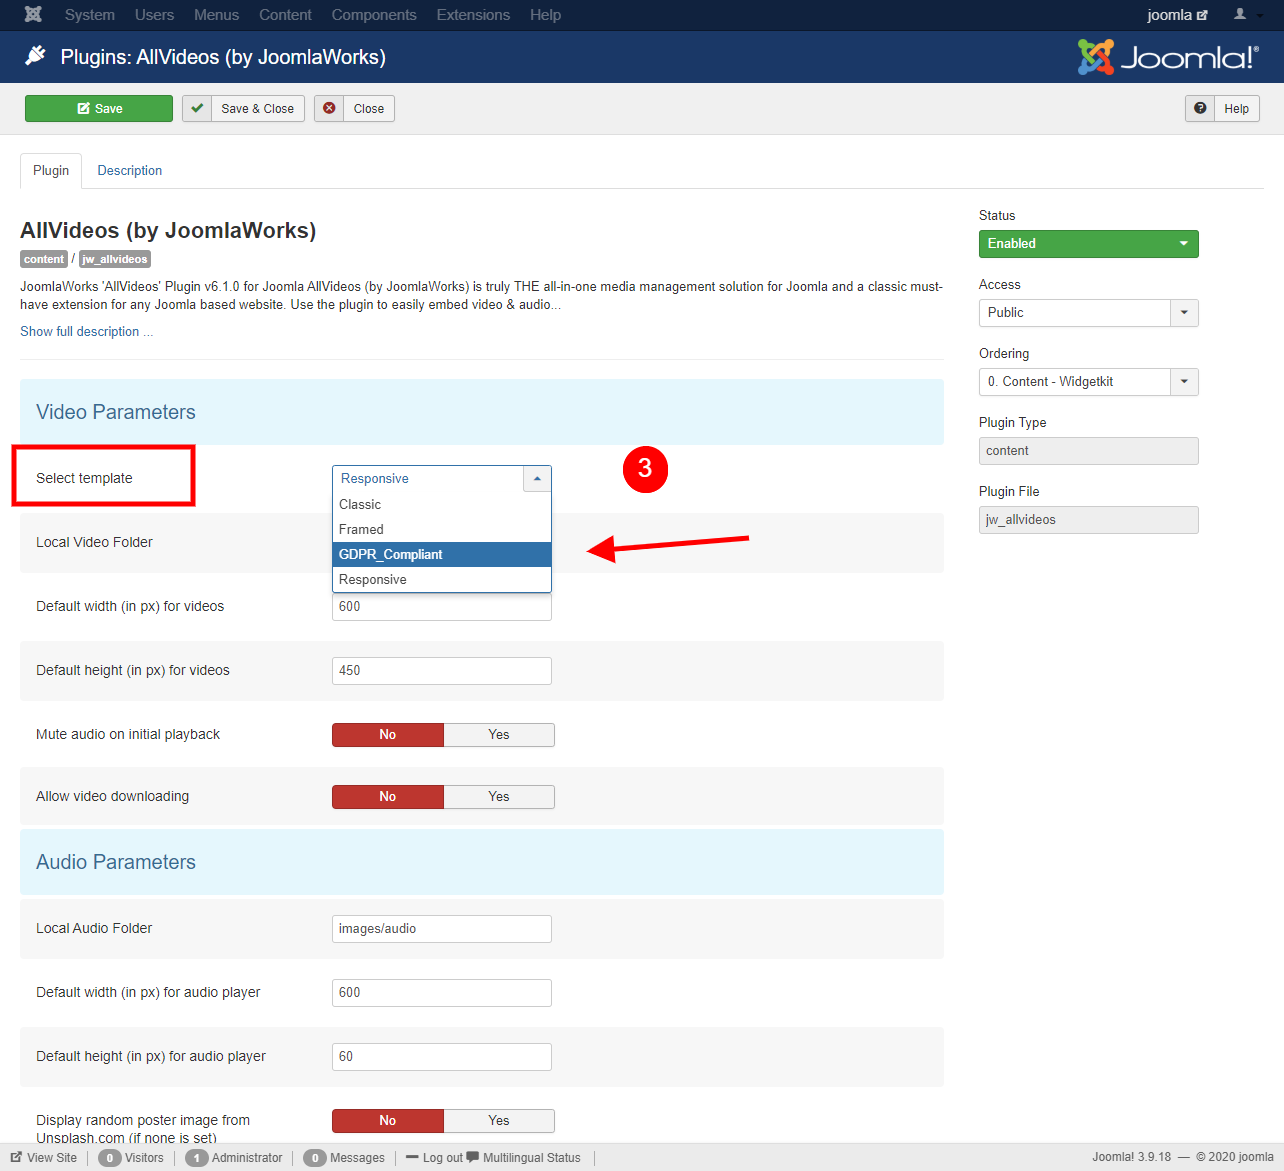Click the help question mark icon

[x=1200, y=108]
